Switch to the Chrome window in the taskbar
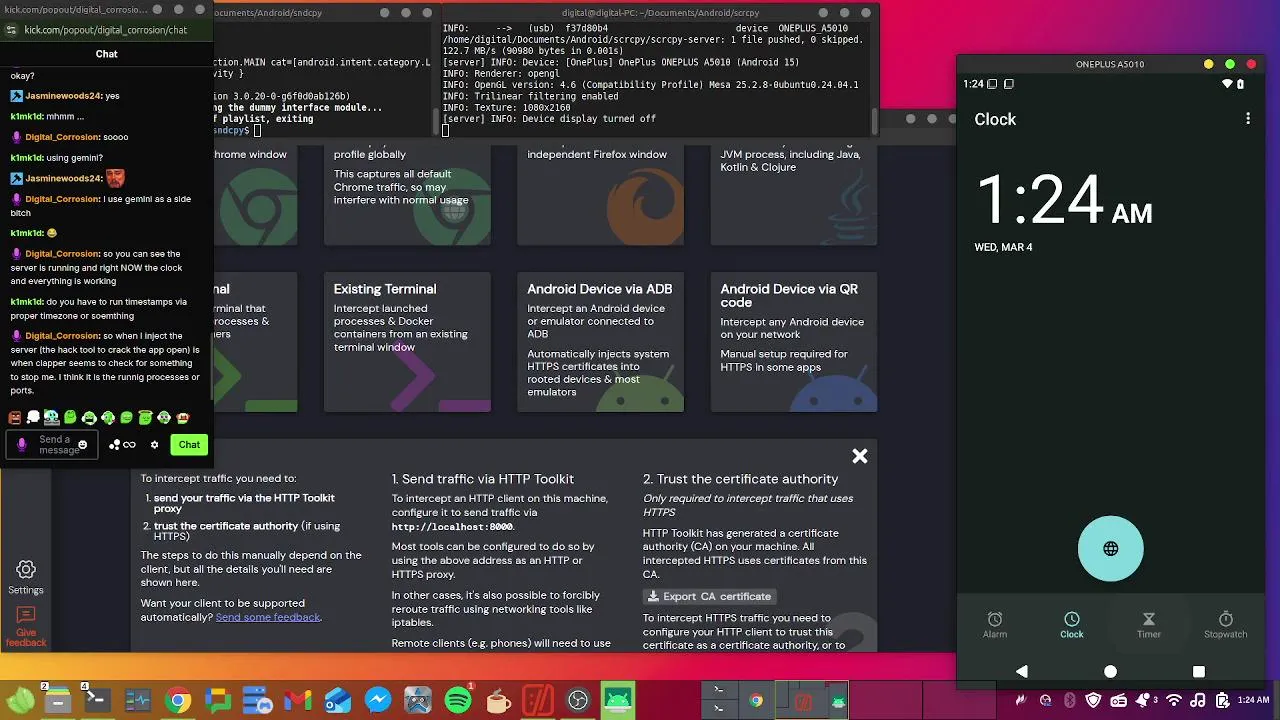This screenshot has width=1280, height=720. 756,701
